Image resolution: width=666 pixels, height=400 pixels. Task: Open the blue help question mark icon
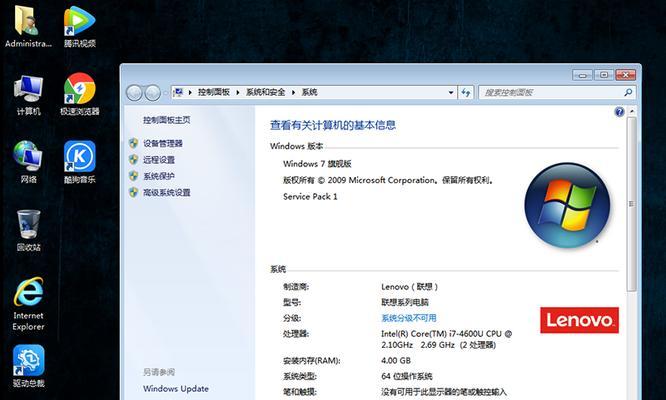pyautogui.click(x=619, y=112)
